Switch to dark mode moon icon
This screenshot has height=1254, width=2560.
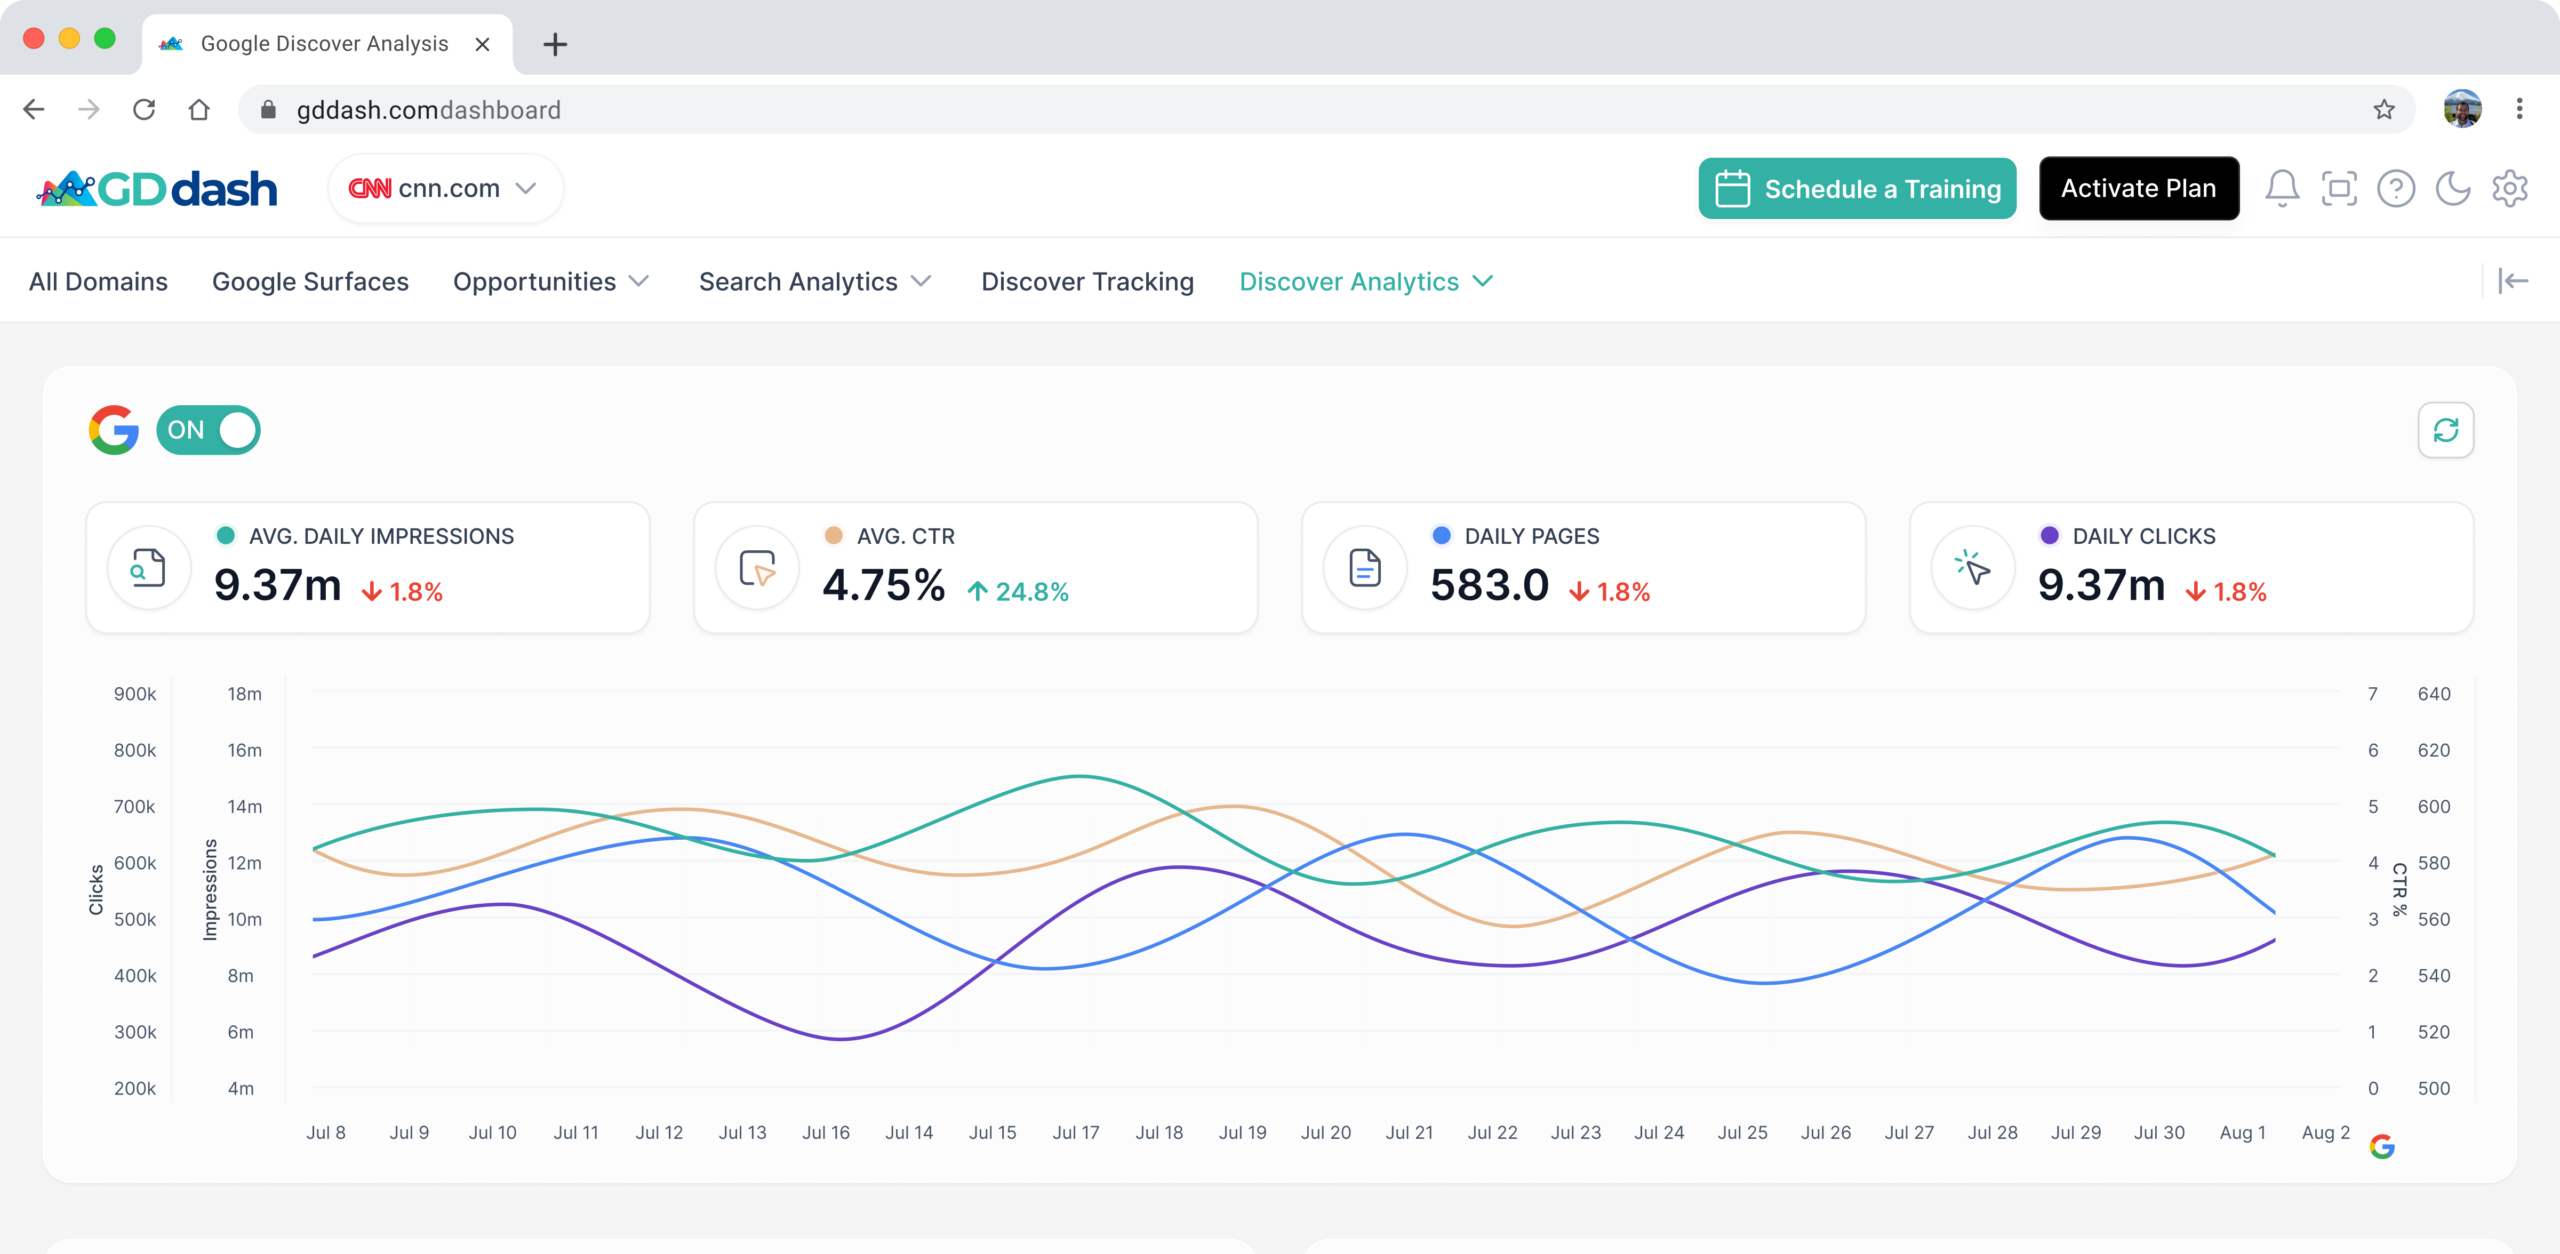tap(2453, 188)
